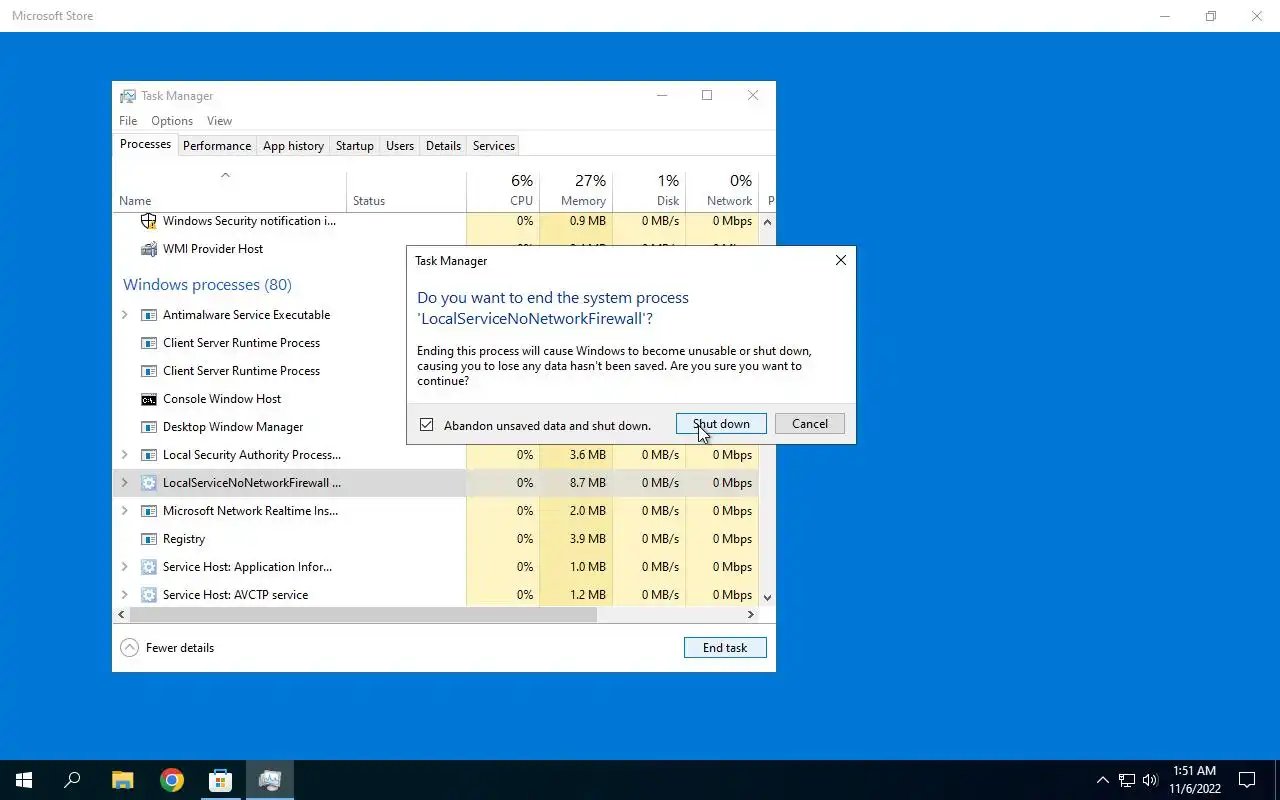Click the 3.9 MB Registry memory value
The width and height of the screenshot is (1280, 800).
pos(587,539)
